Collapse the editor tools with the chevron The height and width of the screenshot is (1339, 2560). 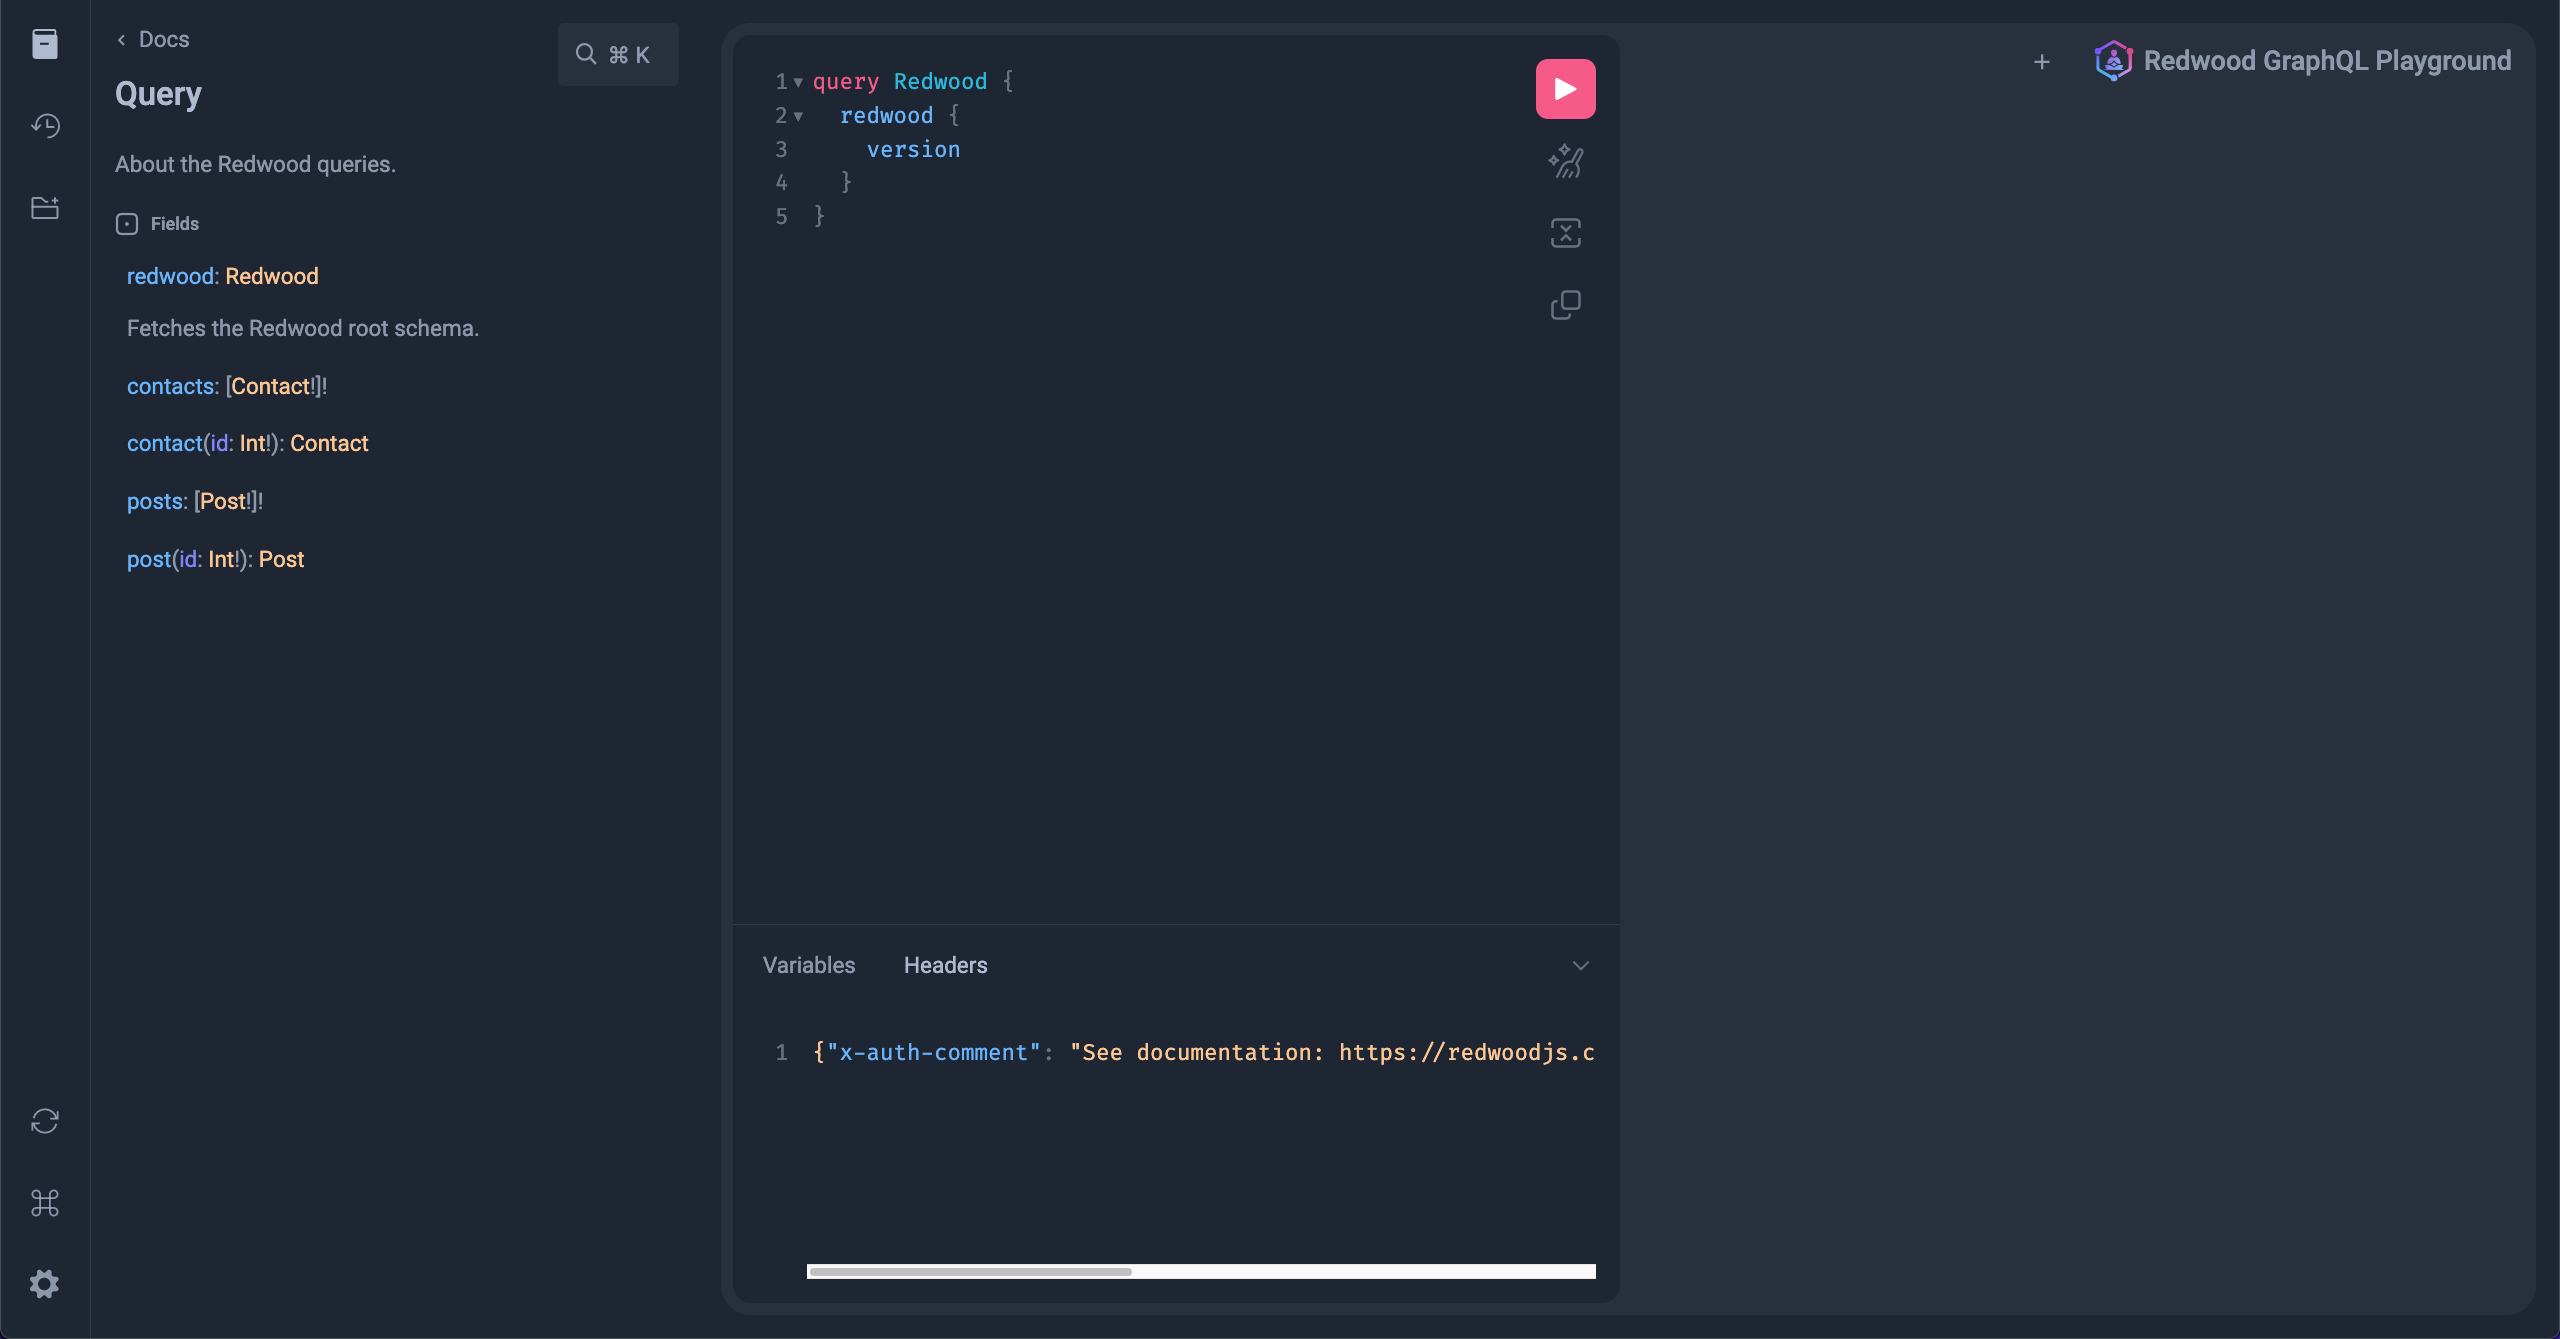tap(1580, 965)
